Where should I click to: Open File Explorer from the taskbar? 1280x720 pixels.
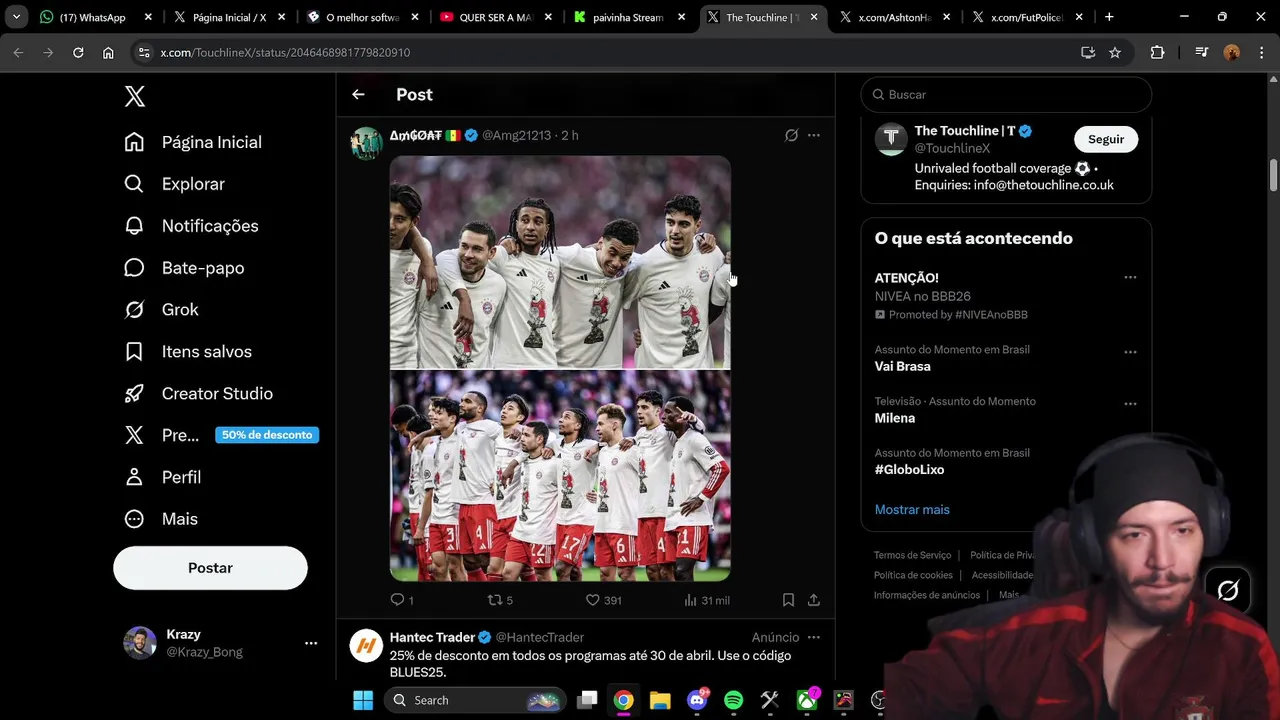pos(660,700)
